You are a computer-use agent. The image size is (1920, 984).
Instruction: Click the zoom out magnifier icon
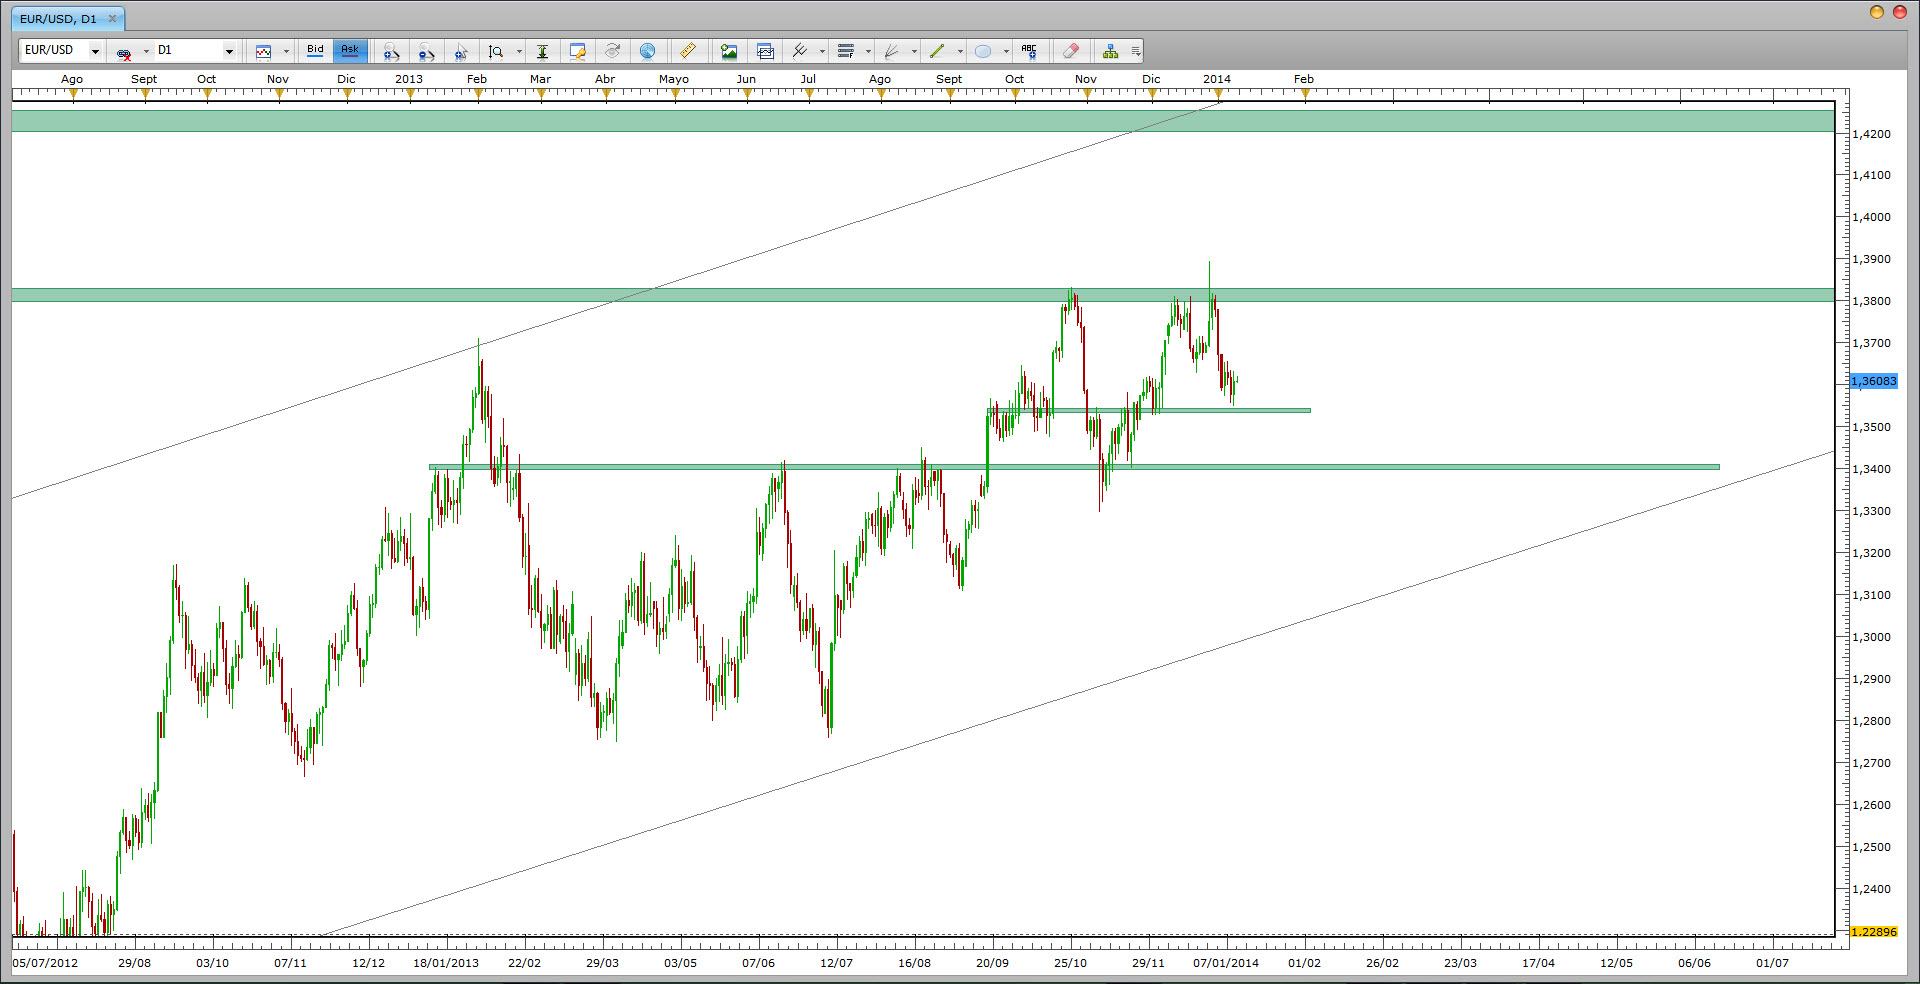pyautogui.click(x=426, y=51)
